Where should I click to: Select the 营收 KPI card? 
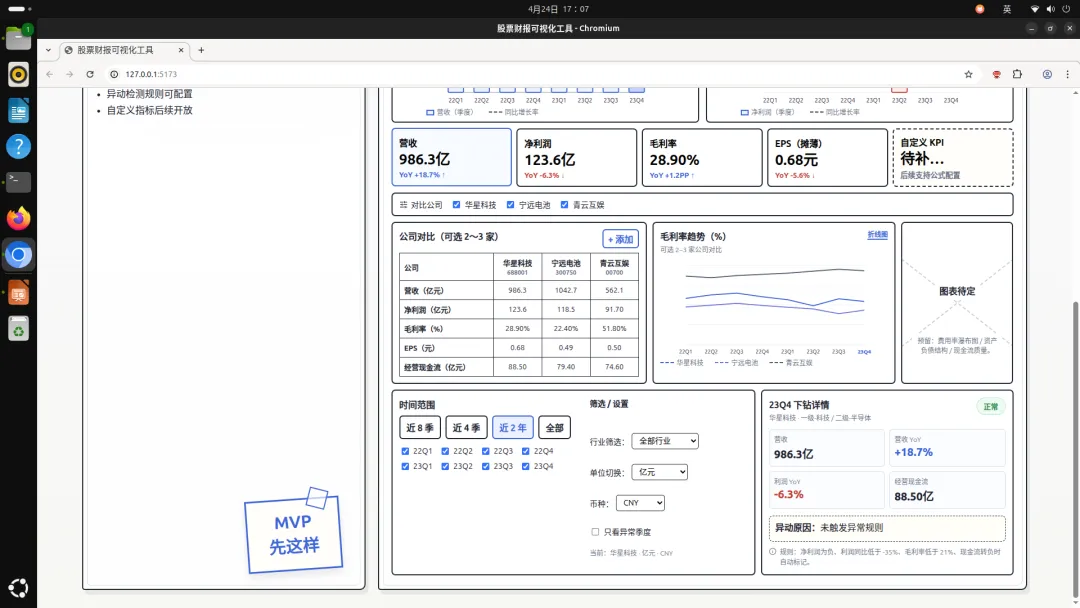coord(452,157)
